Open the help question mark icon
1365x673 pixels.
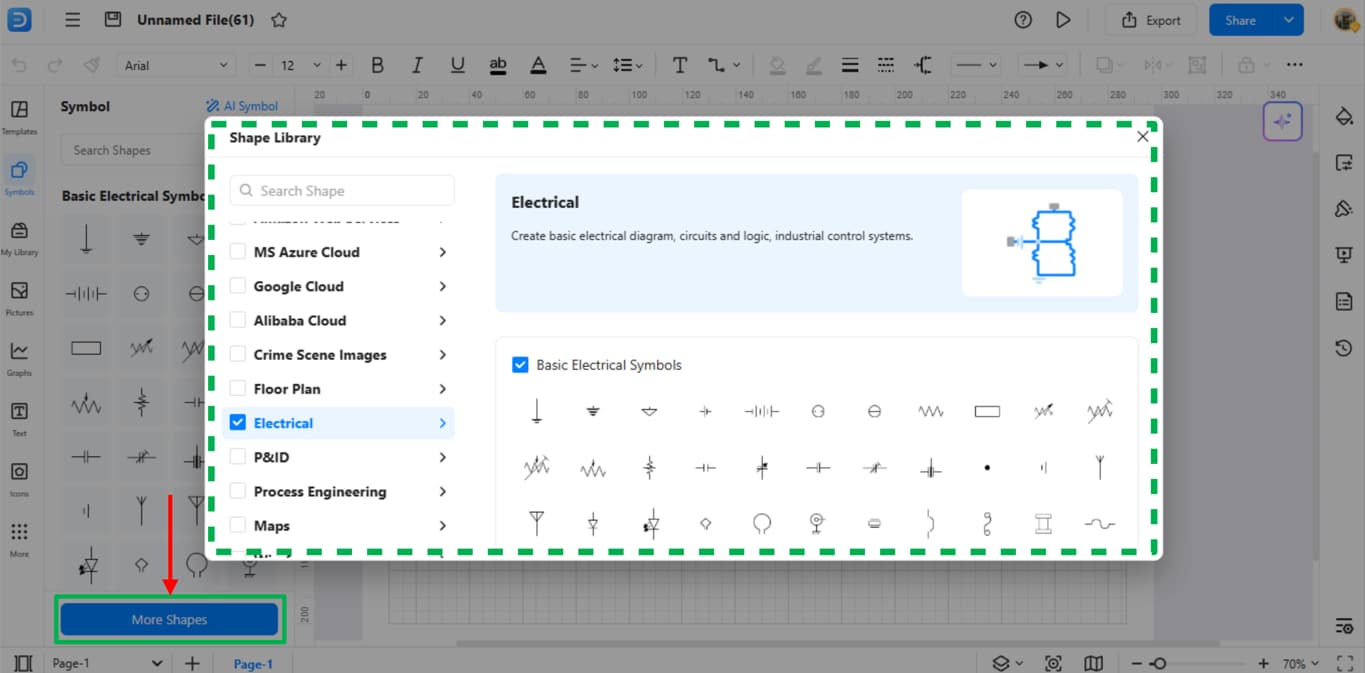1023,20
